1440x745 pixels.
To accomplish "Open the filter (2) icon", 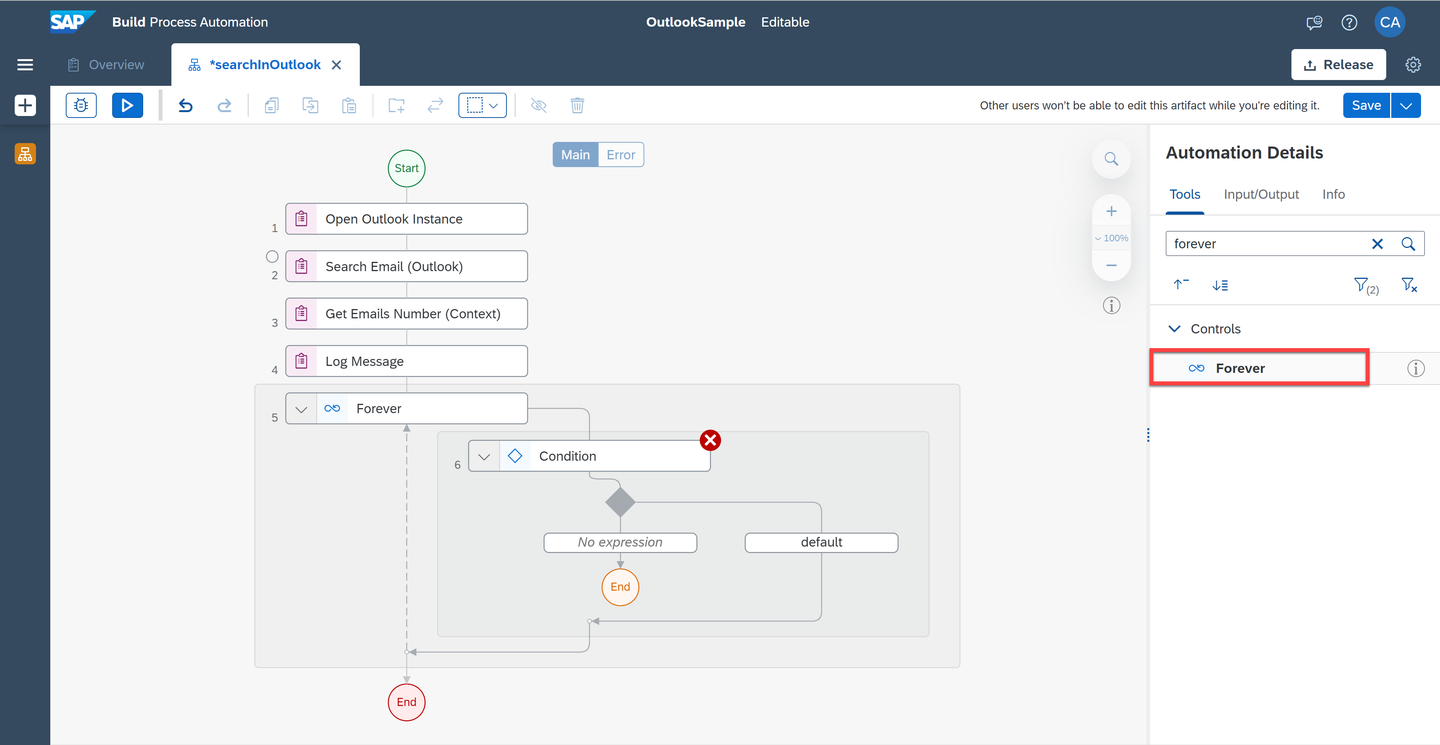I will point(1366,286).
